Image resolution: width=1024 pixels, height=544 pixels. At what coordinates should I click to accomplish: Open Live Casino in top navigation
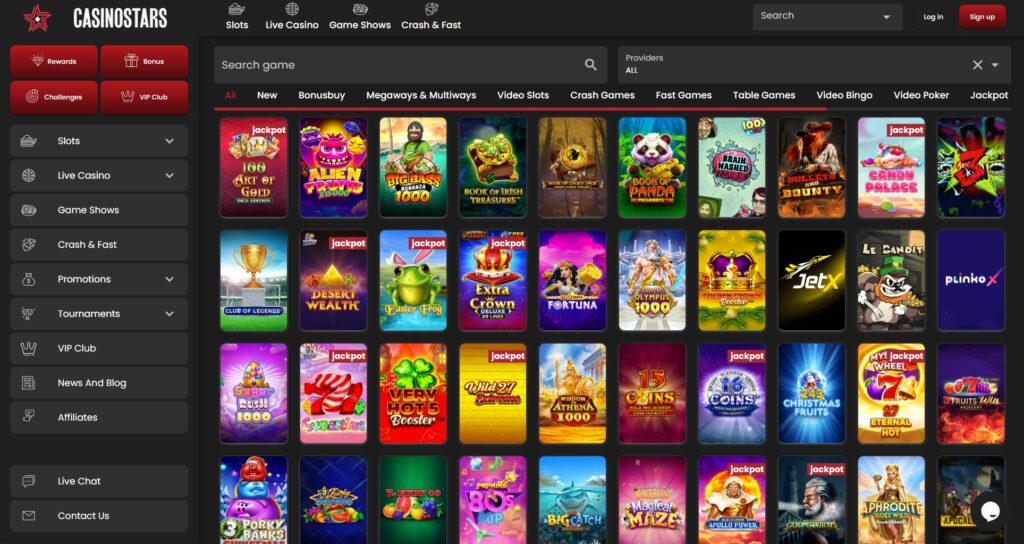292,16
